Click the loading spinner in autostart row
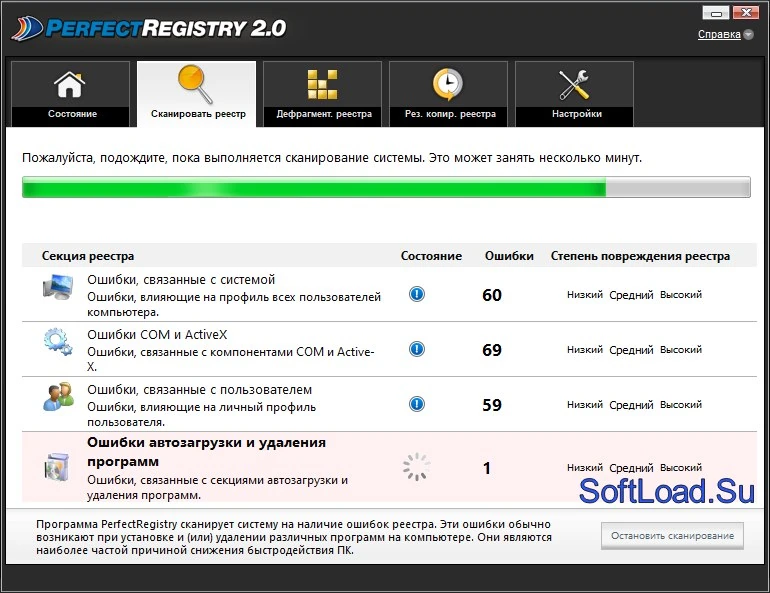Viewport: 770px width, 593px height. pos(416,467)
